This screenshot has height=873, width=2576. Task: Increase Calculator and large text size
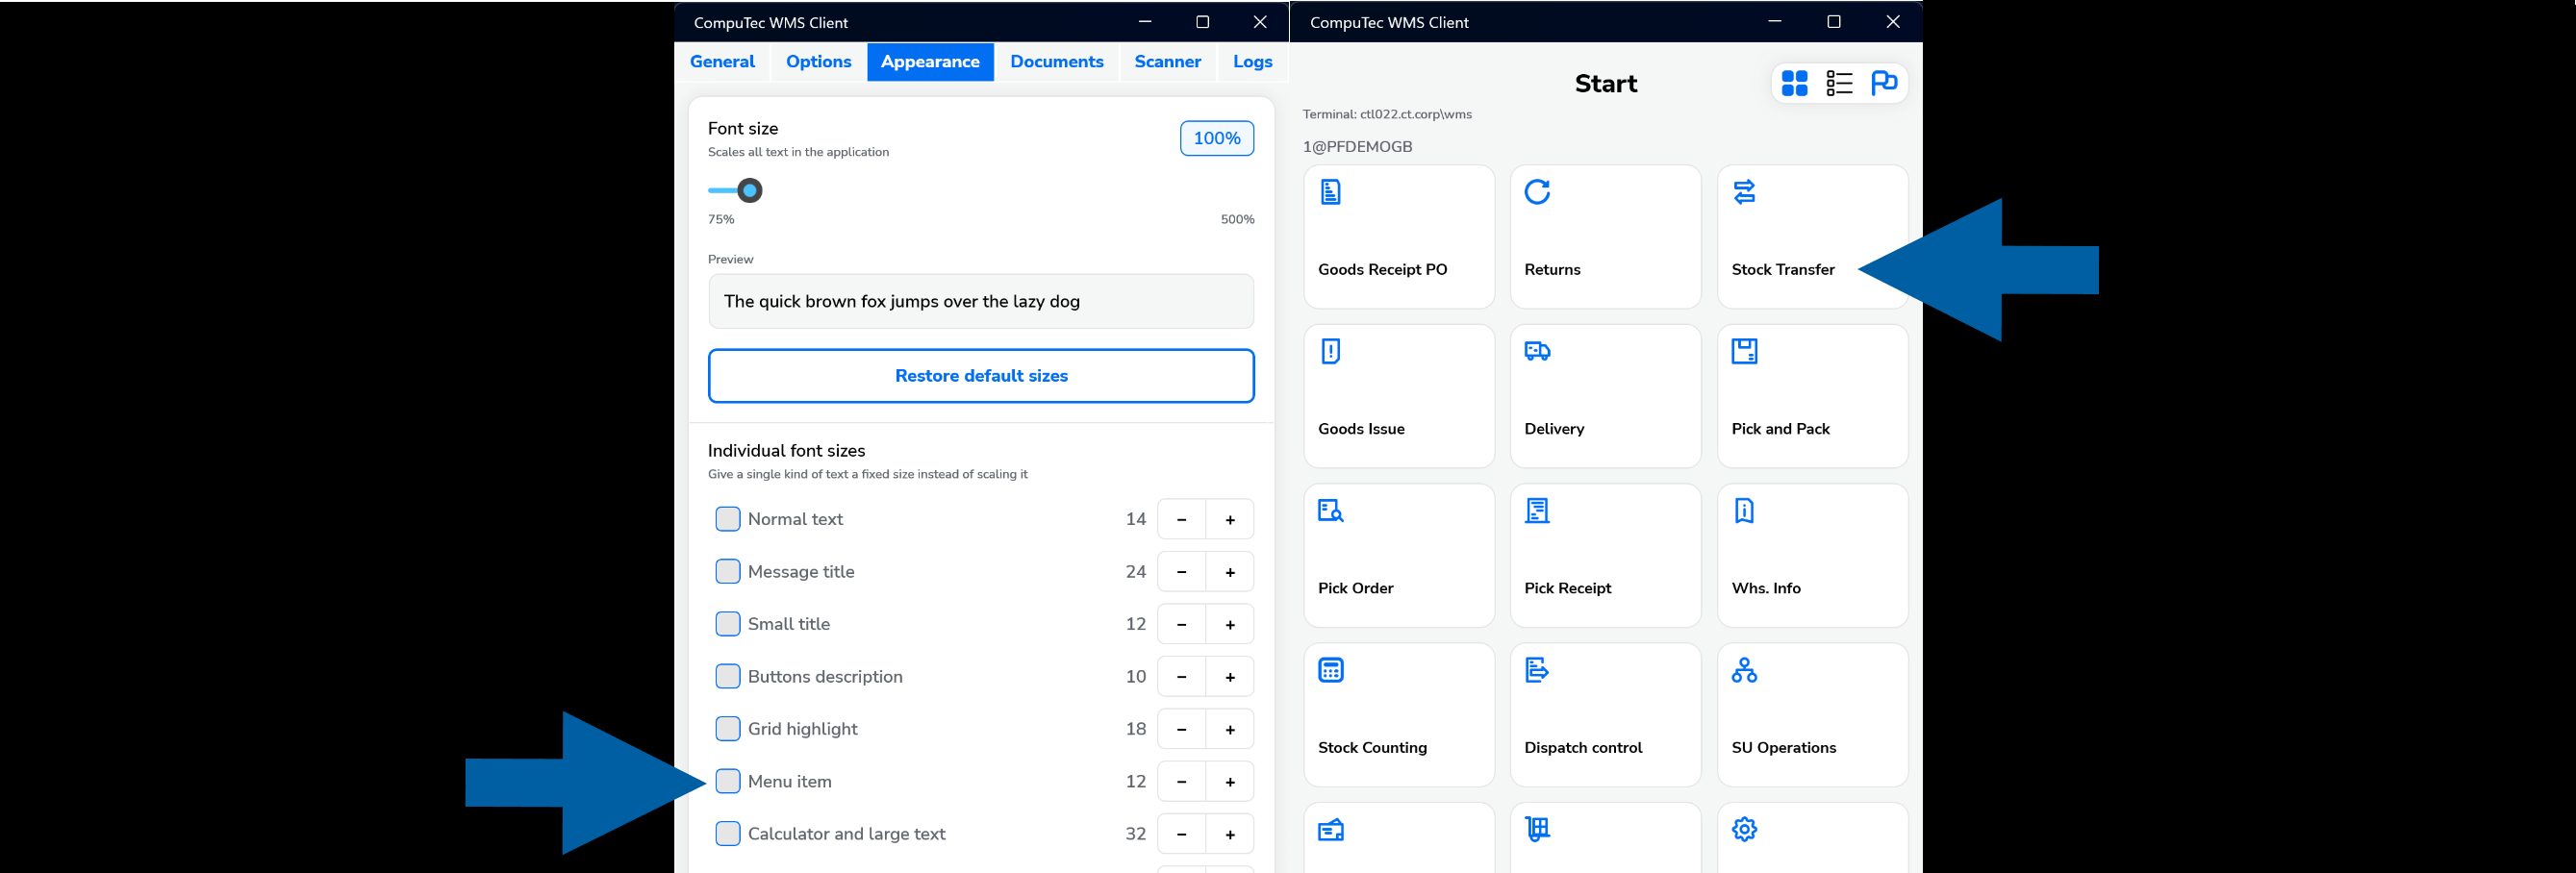tap(1230, 834)
